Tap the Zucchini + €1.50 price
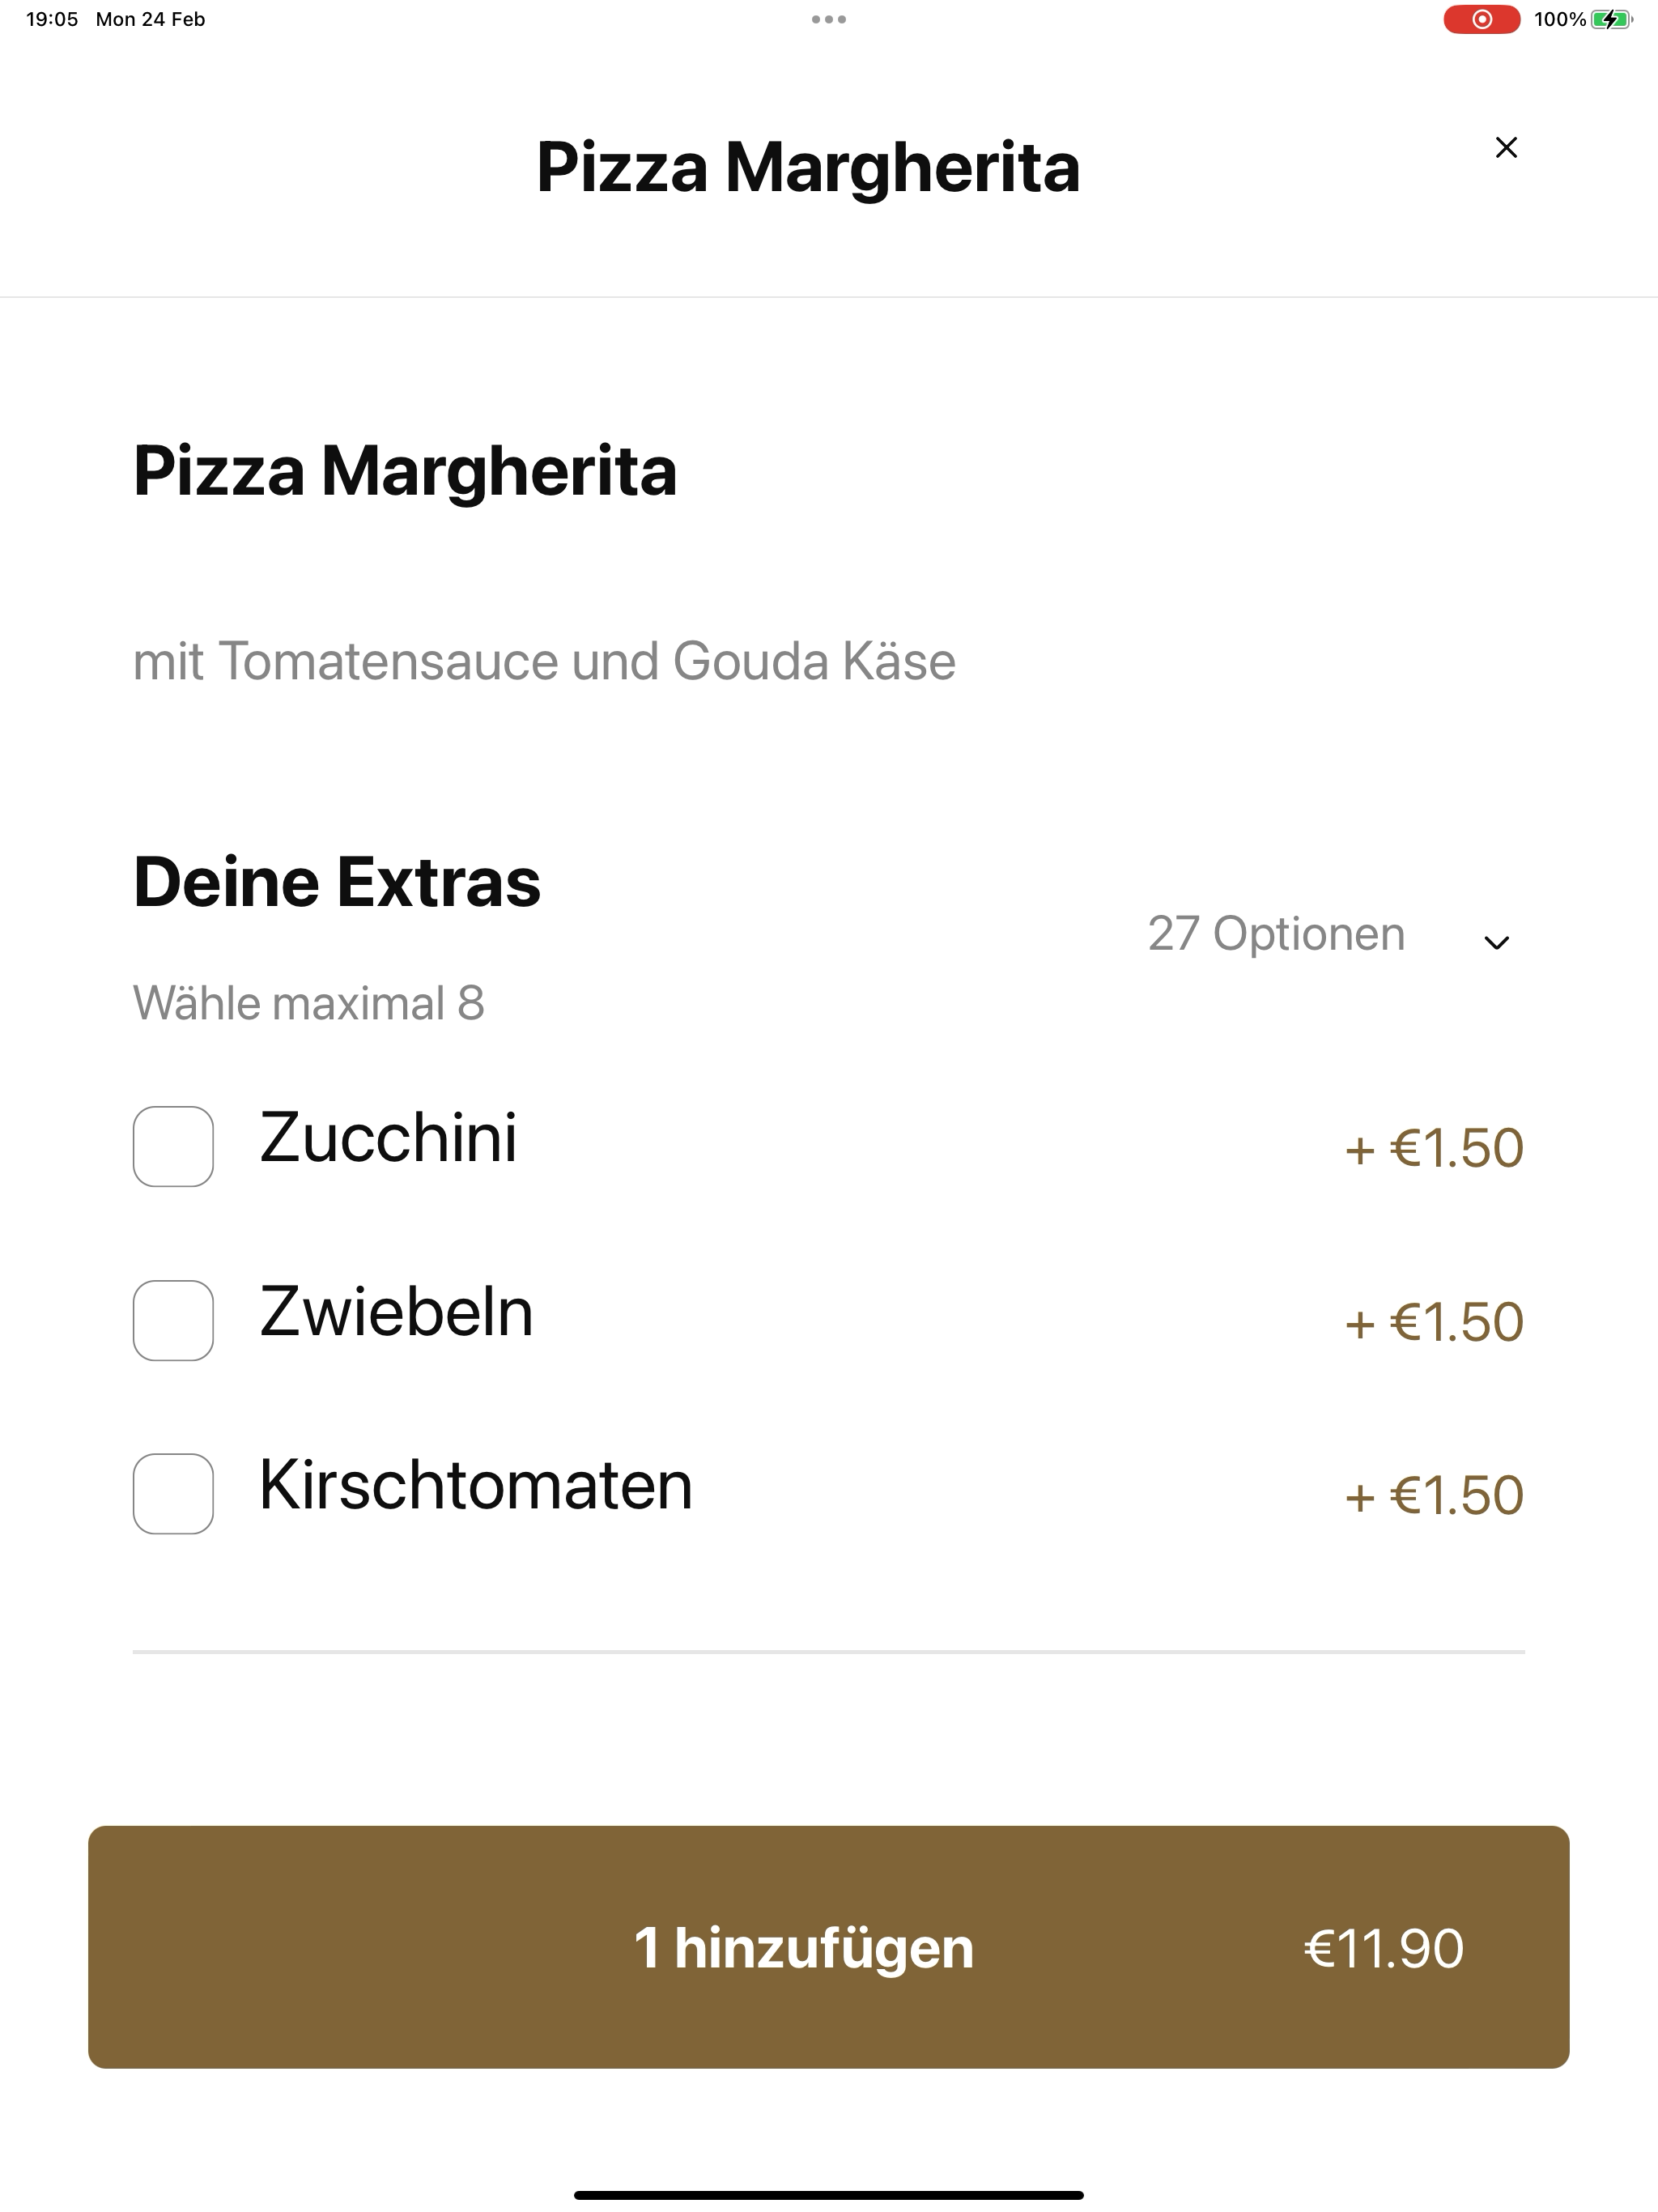 pyautogui.click(x=1434, y=1148)
